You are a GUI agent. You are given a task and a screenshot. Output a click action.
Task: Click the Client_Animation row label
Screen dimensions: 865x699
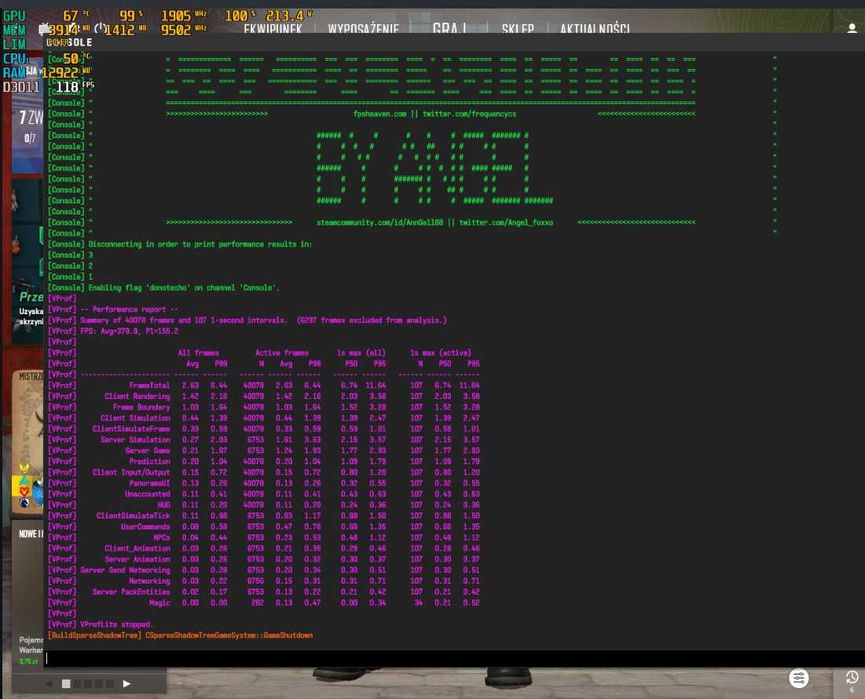tap(137, 548)
